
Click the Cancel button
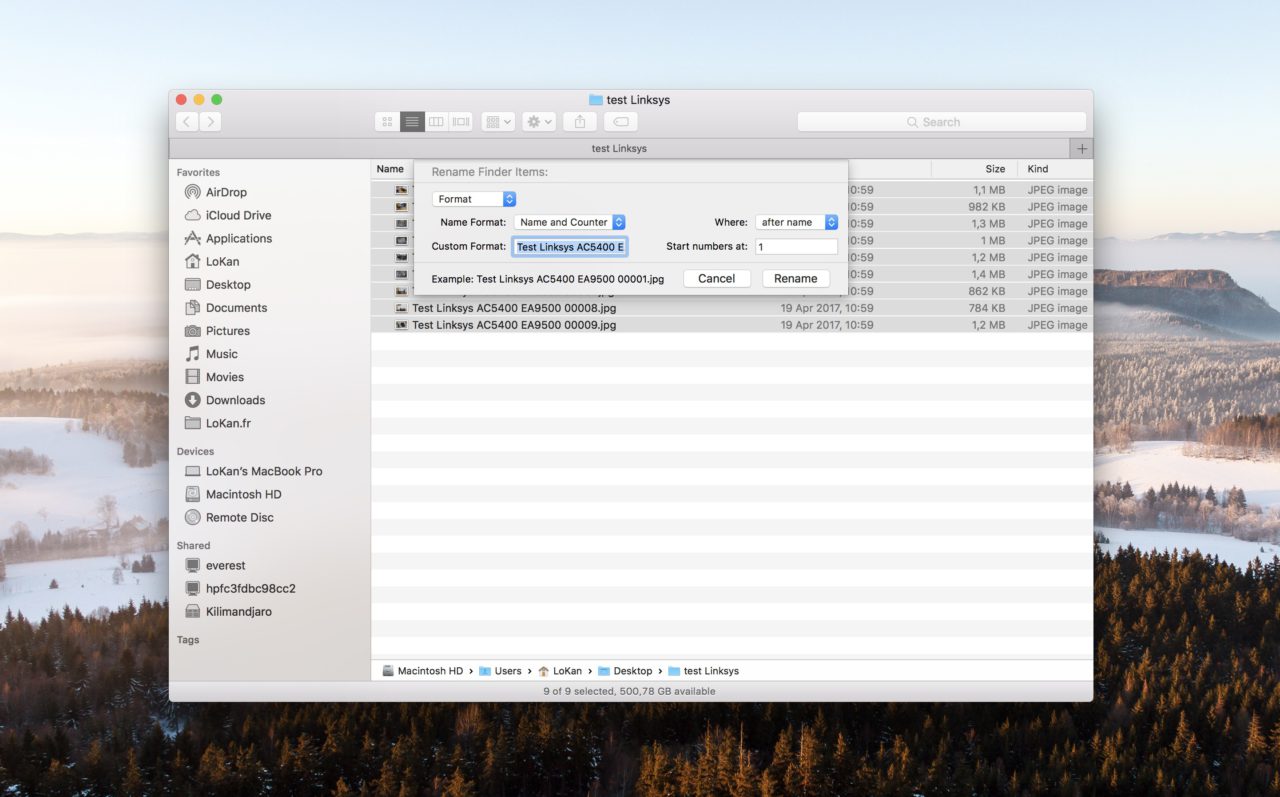pos(717,279)
